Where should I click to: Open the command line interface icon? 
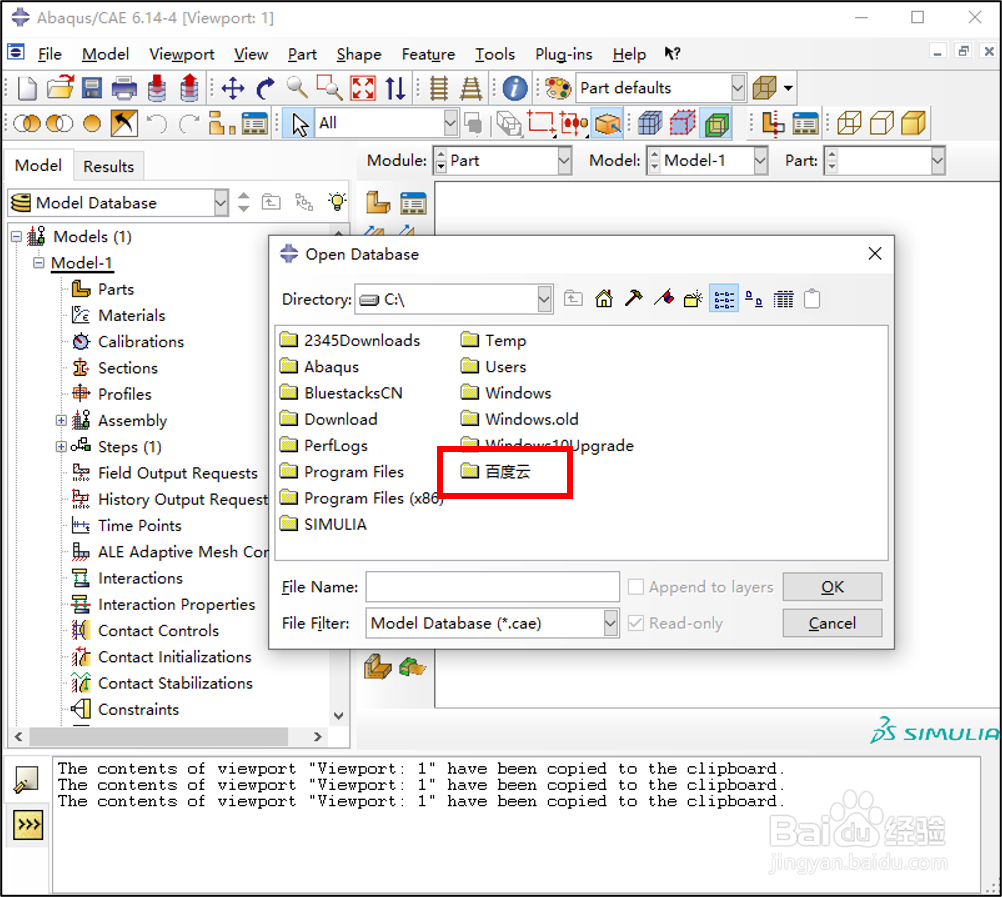coord(28,825)
